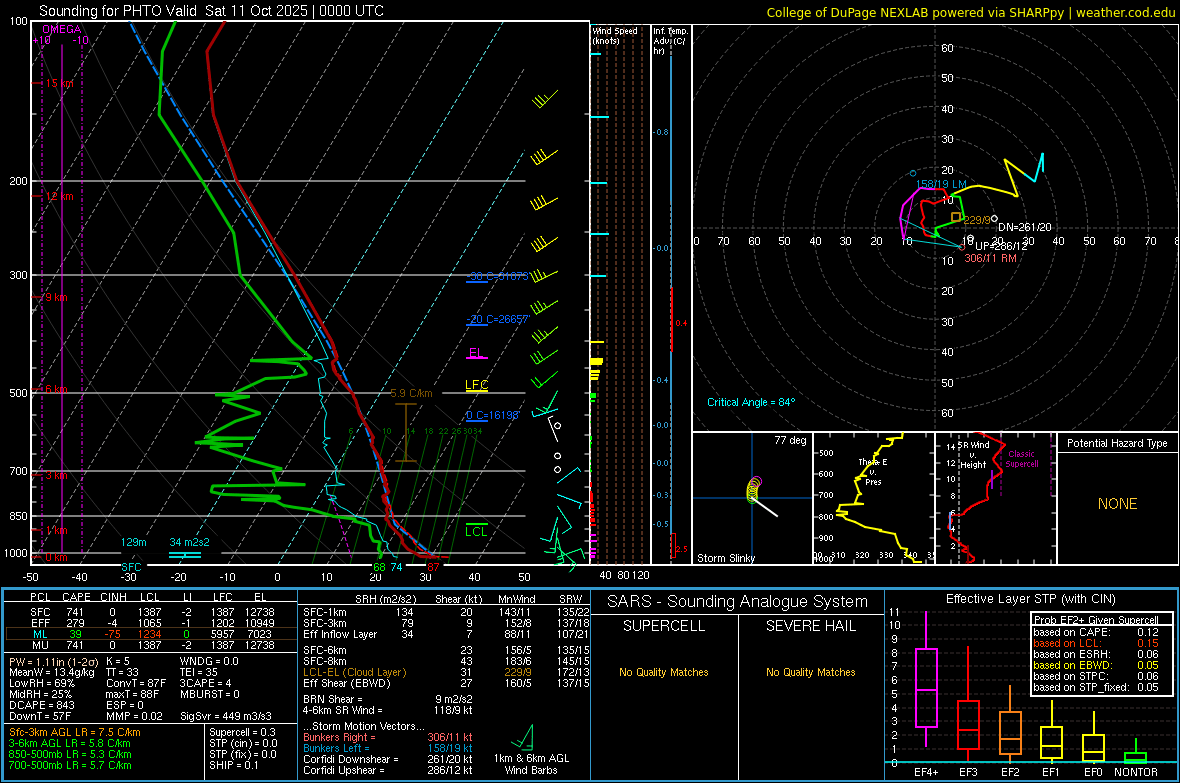Click the 'Wind Speed (knots)' panel header

(615, 35)
